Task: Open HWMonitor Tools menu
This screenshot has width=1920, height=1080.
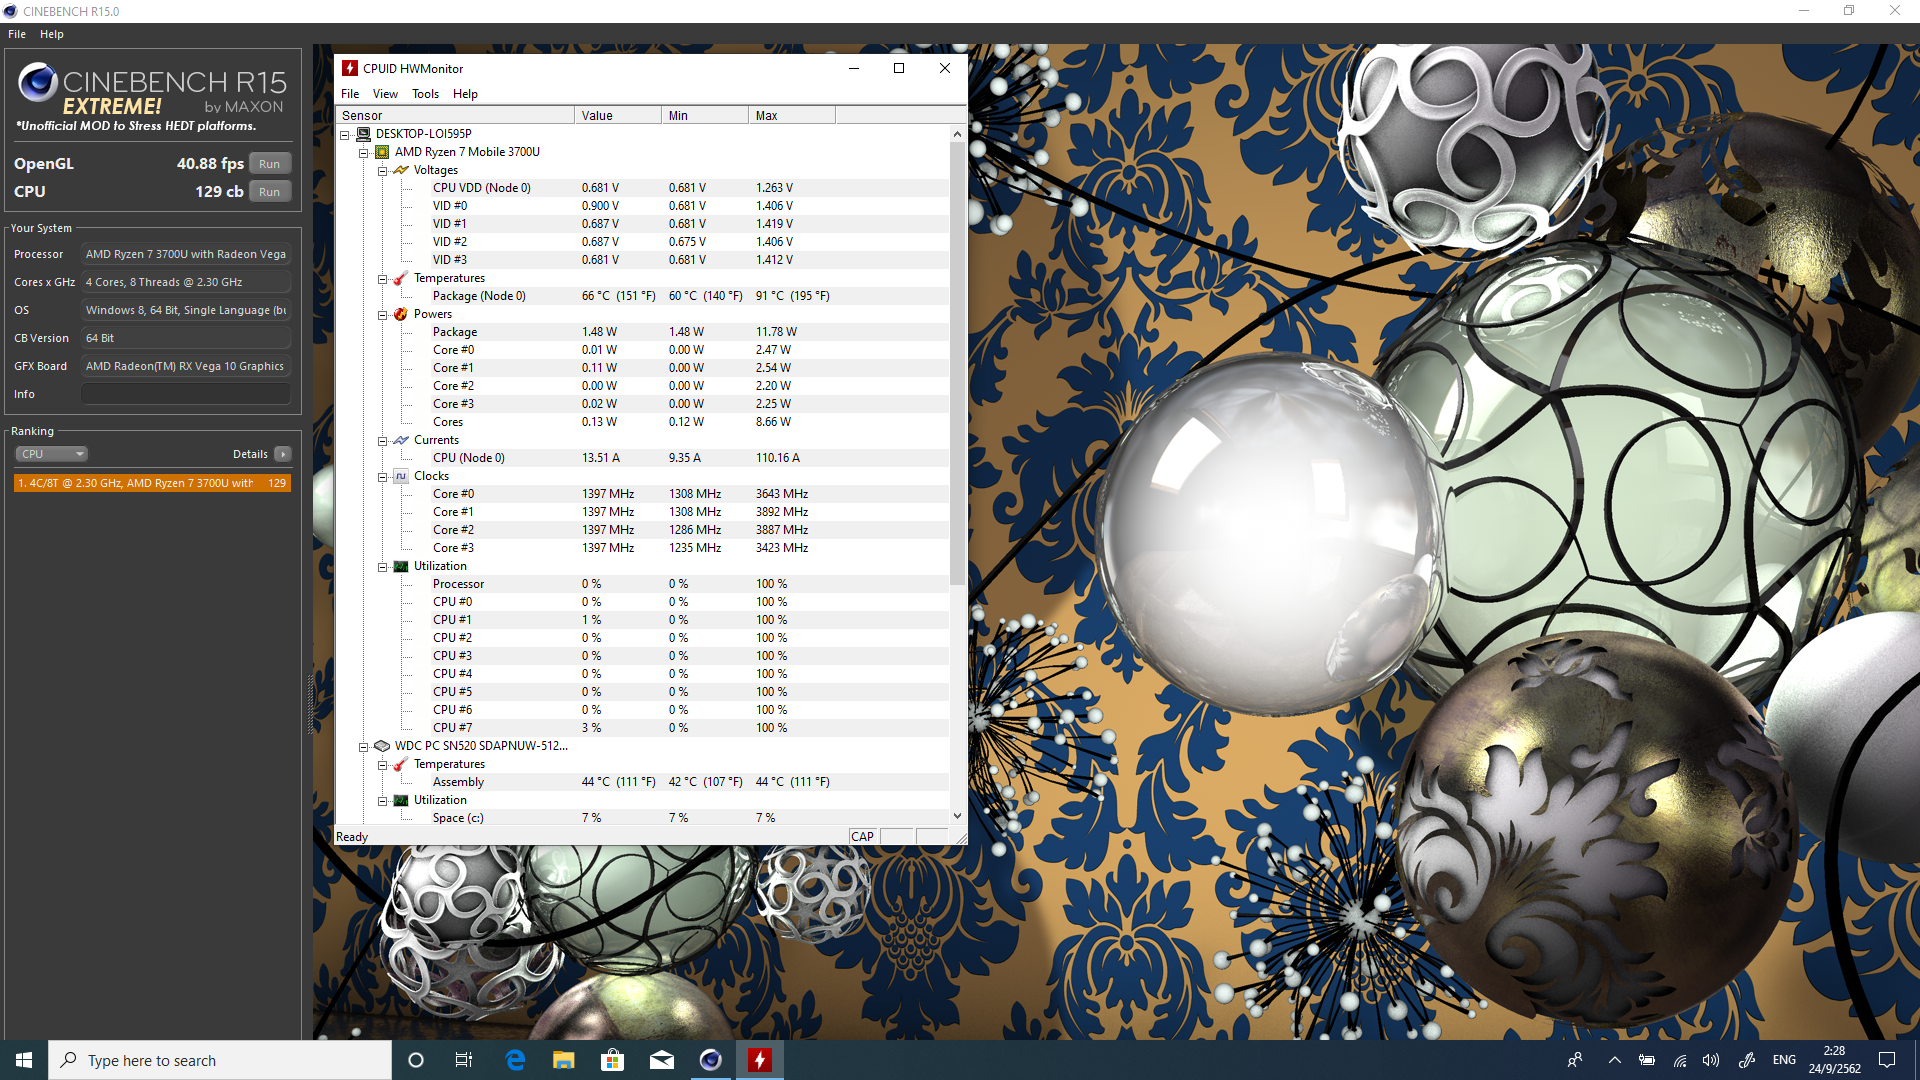Action: (x=425, y=94)
